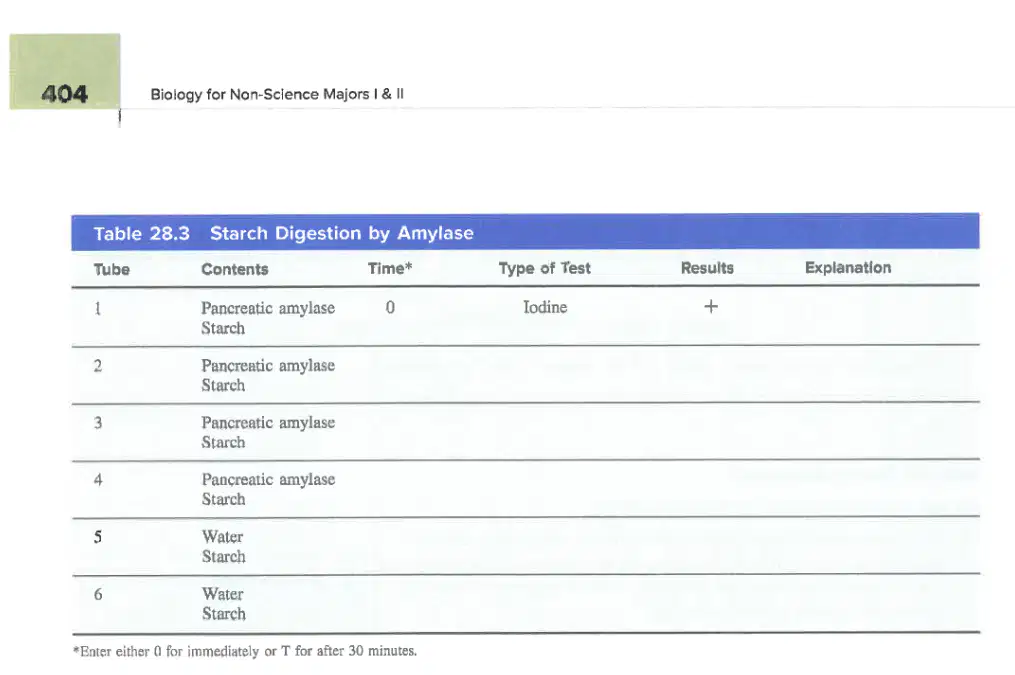Screen dimensions: 1015x675
Task: Click the 'Starch Digestion by Amylase' title
Action: [x=342, y=233]
